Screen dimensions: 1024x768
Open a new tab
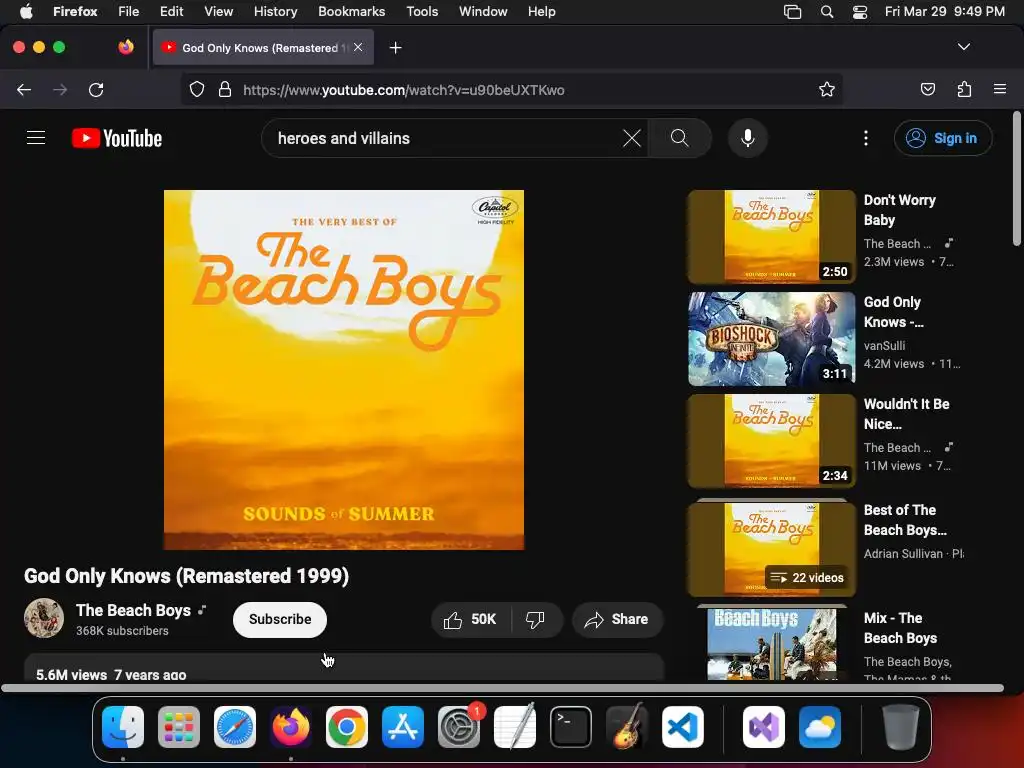pyautogui.click(x=395, y=48)
